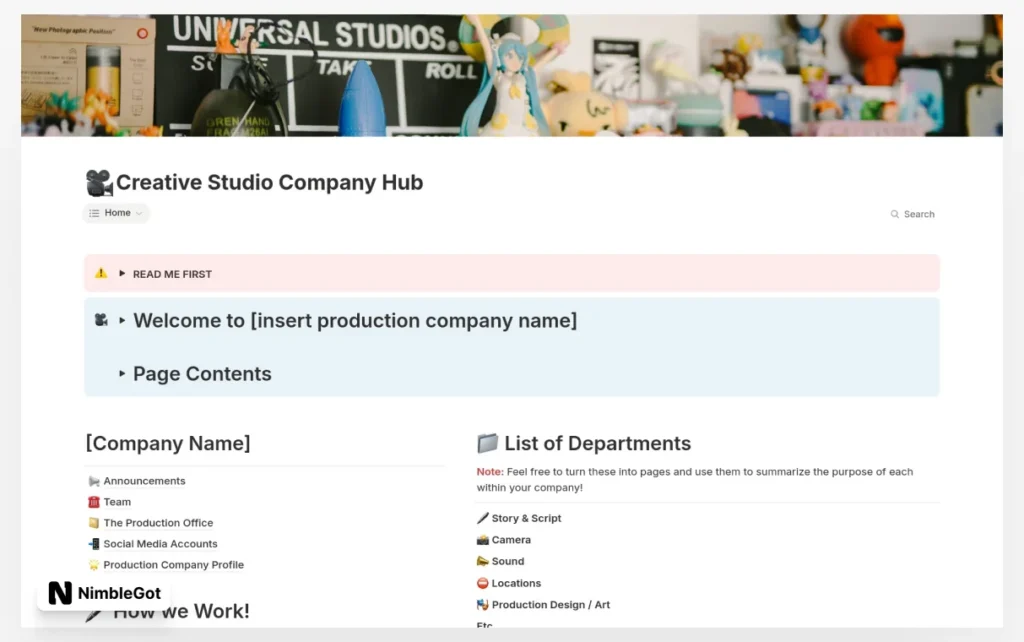Image resolution: width=1024 pixels, height=642 pixels.
Task: Click the Search button
Action: (x=912, y=214)
